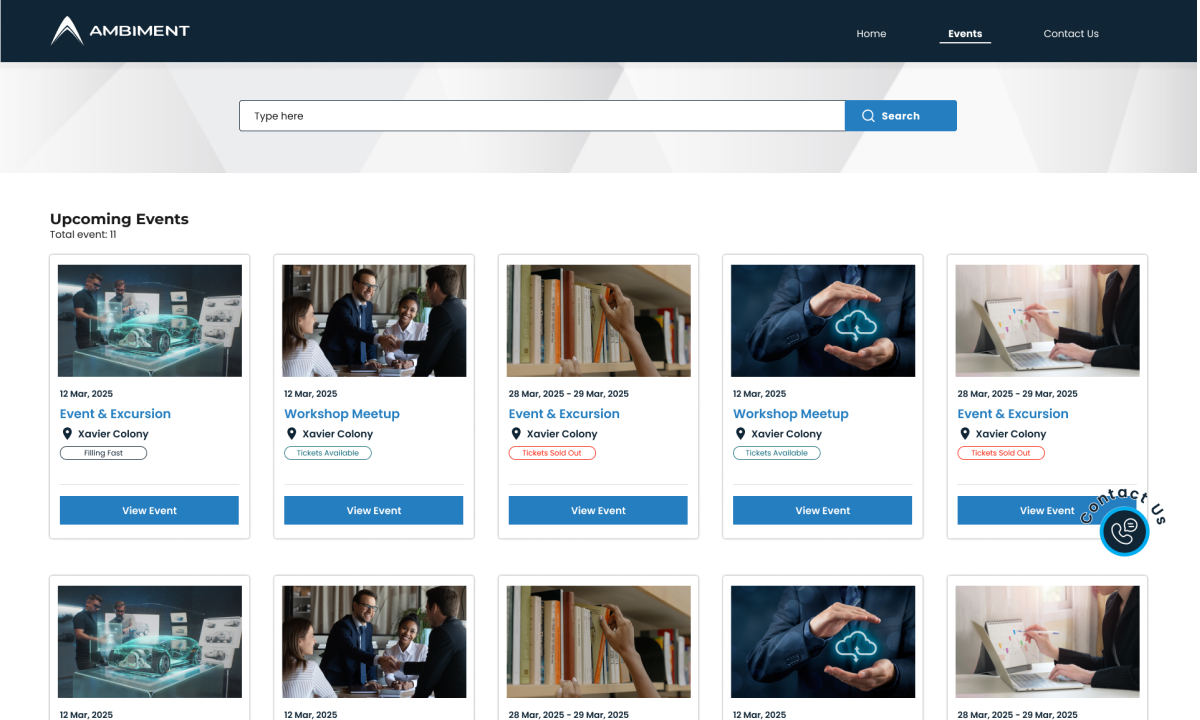The width and height of the screenshot is (1200, 720).
Task: Open Contact Us in the top navigation
Action: pyautogui.click(x=1071, y=34)
